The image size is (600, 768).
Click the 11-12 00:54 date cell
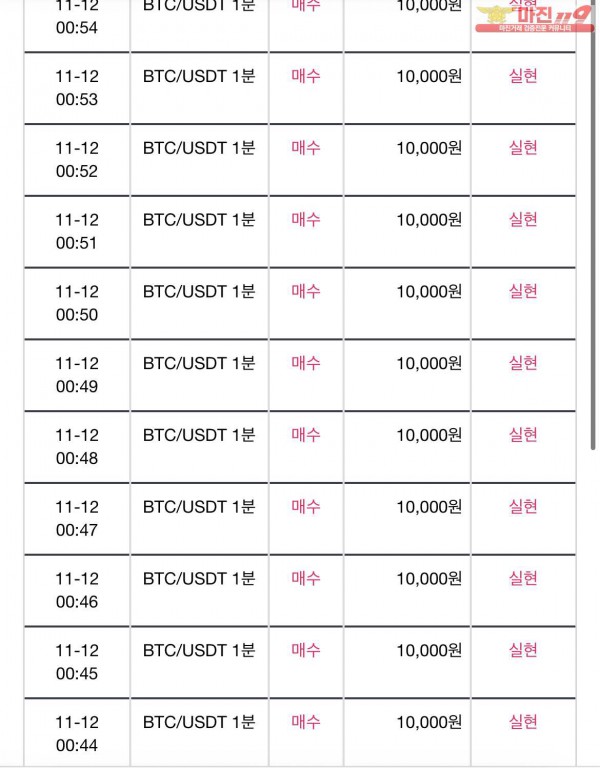tap(77, 16)
